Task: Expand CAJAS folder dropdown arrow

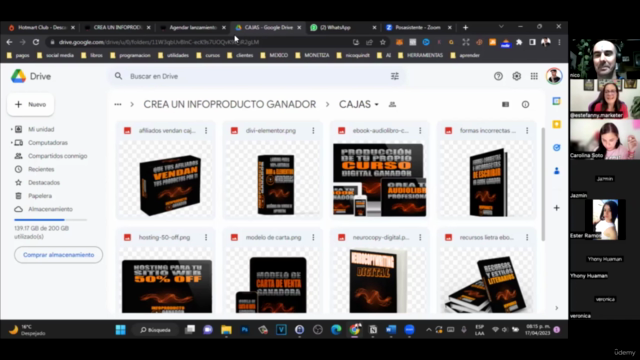Action: 376,105
